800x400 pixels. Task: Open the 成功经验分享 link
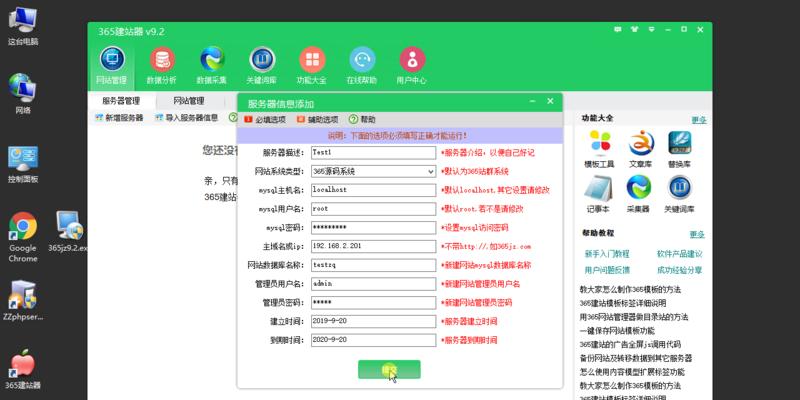pos(680,270)
